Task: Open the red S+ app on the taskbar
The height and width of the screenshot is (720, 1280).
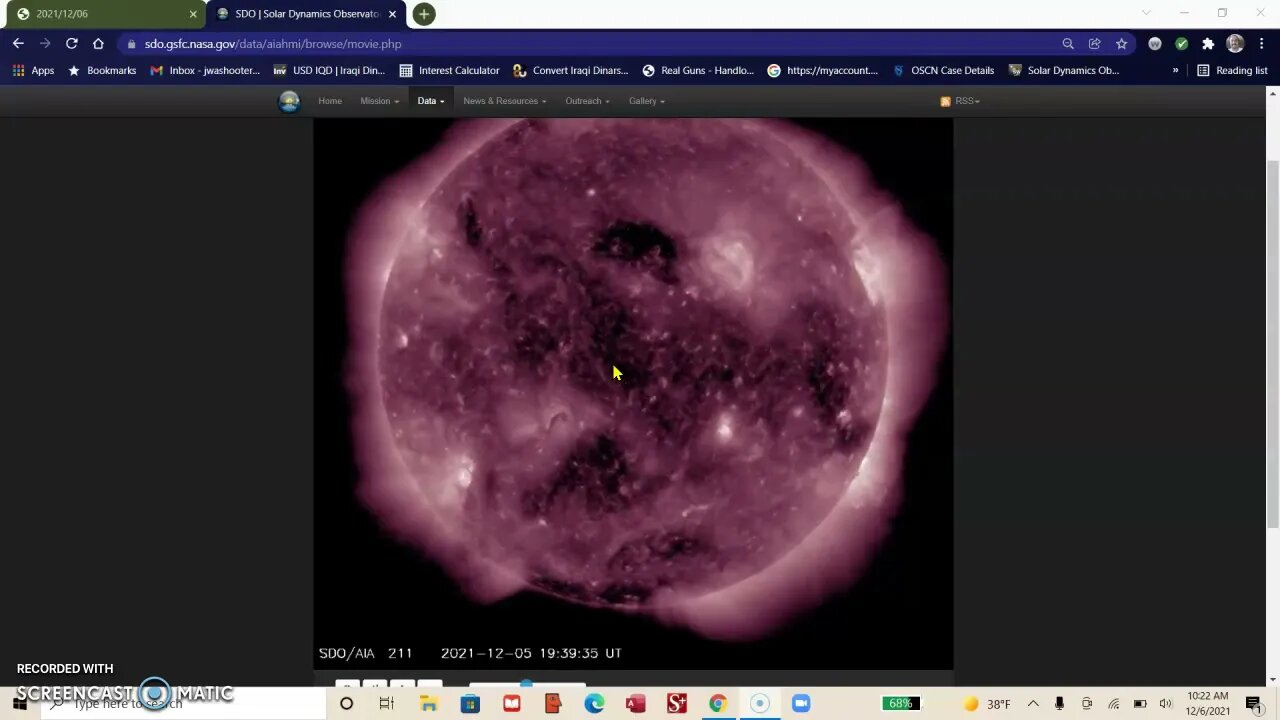Action: tap(677, 704)
